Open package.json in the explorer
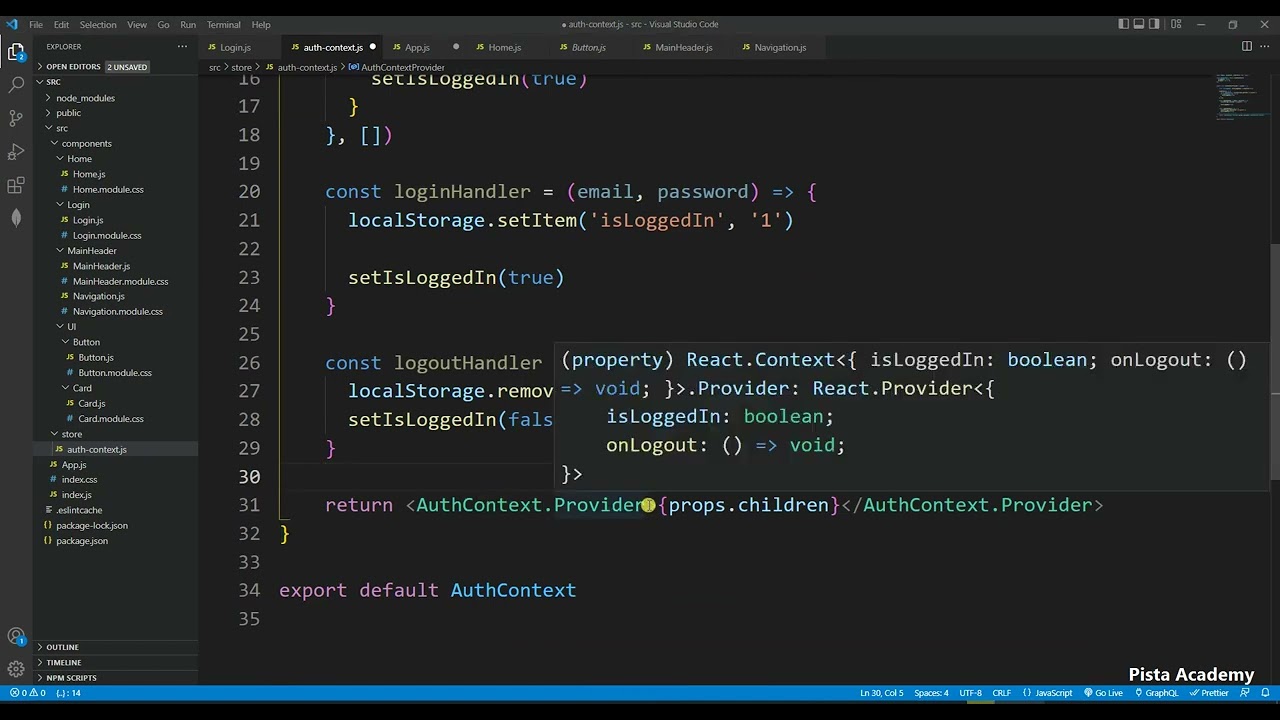The image size is (1280, 720). coord(82,541)
